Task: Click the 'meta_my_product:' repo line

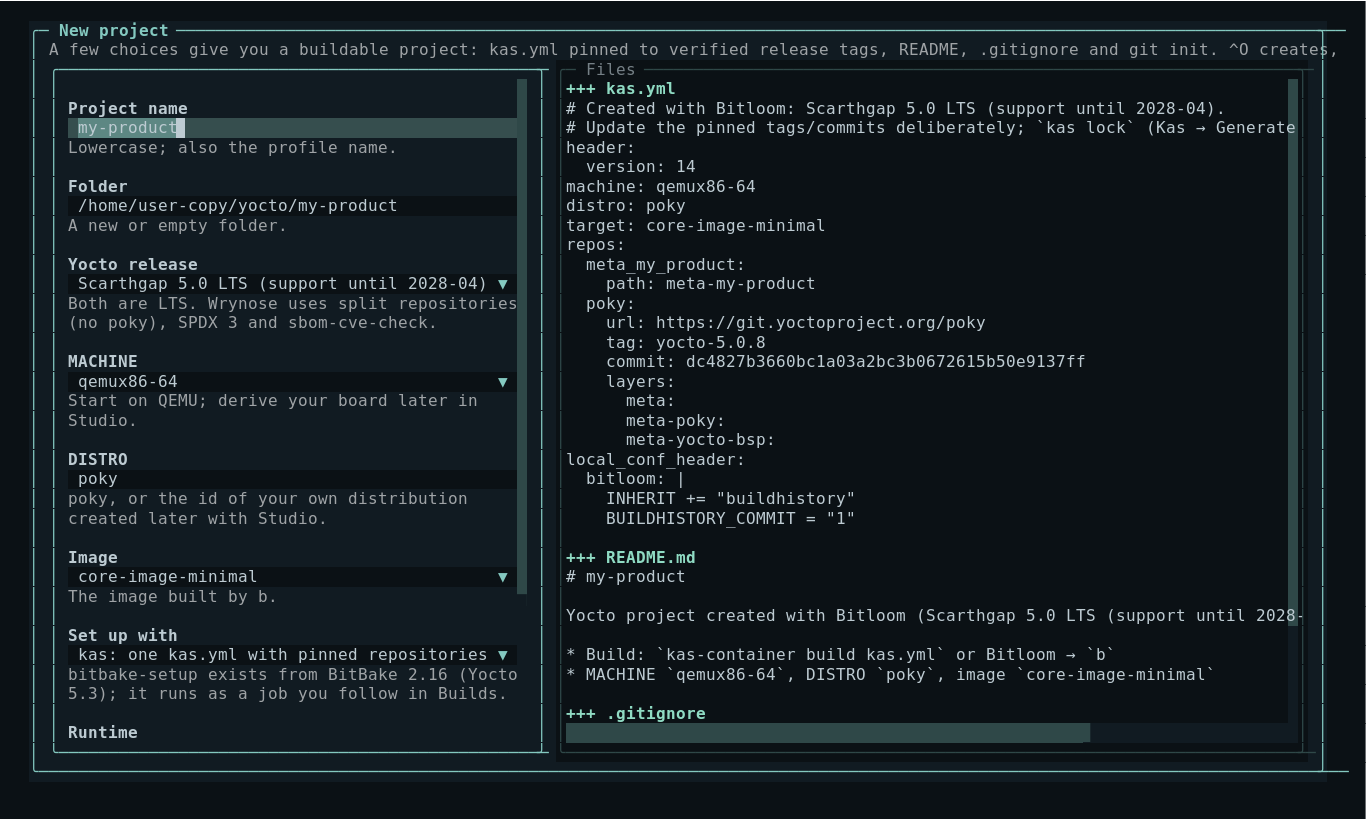Action: [x=666, y=265]
